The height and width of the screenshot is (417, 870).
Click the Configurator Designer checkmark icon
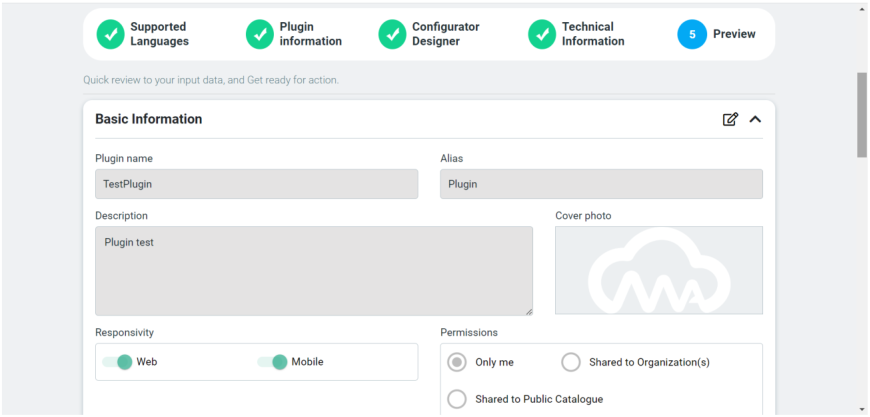[392, 34]
